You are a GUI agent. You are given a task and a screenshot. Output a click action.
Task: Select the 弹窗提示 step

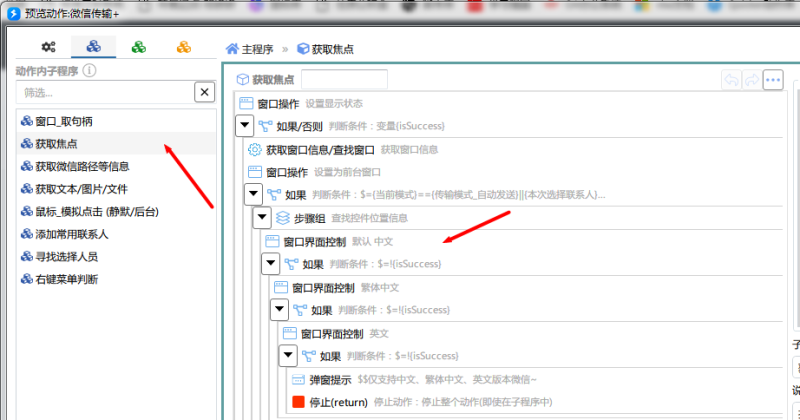[x=536, y=380]
